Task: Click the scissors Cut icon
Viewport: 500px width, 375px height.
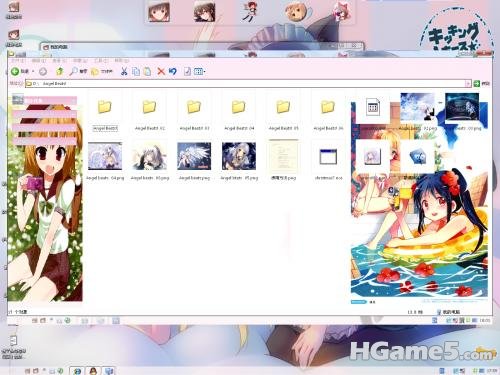Action: click(x=124, y=71)
